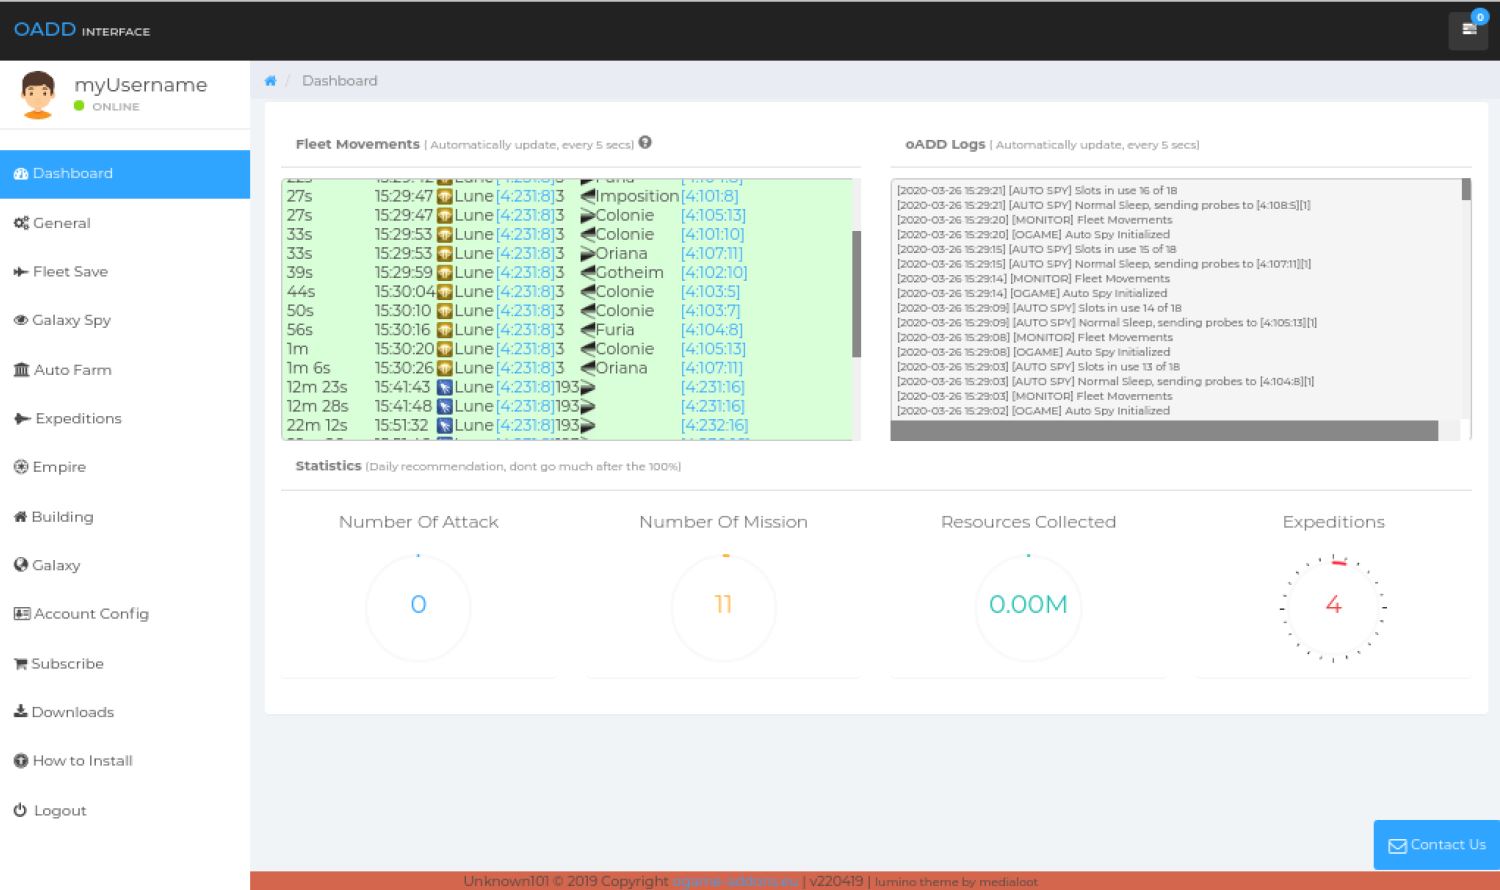Open the General settings page

[61, 223]
